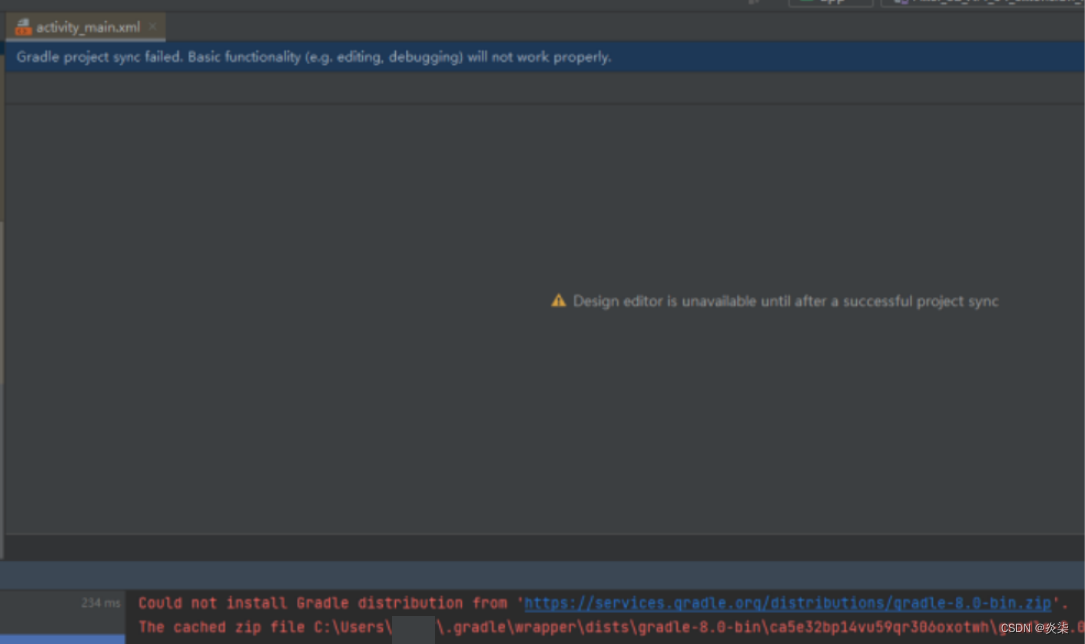Close the activity_main.xml editor tab

point(152,26)
